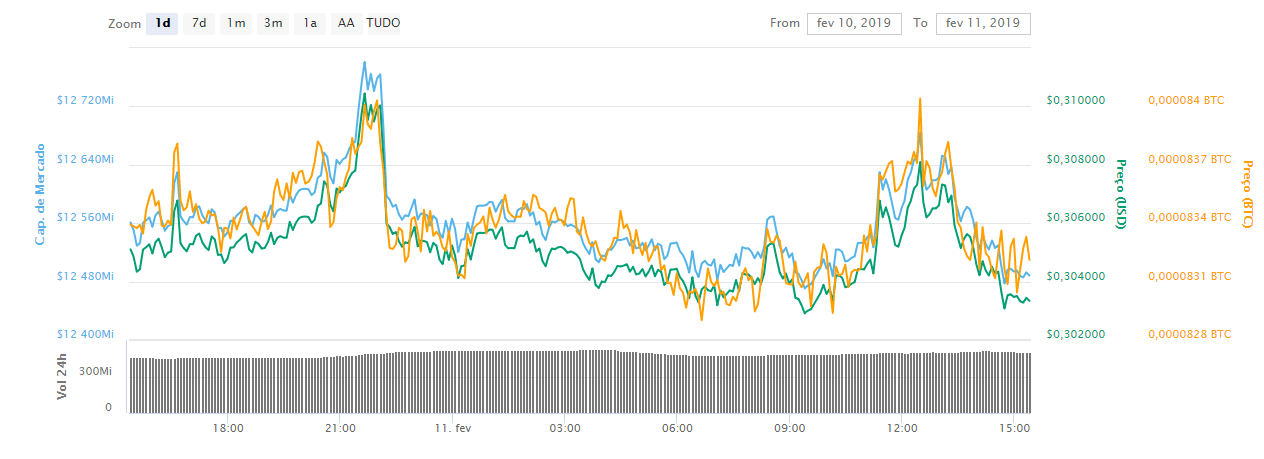
Task: Switch zoom to 1m
Action: pyautogui.click(x=236, y=23)
